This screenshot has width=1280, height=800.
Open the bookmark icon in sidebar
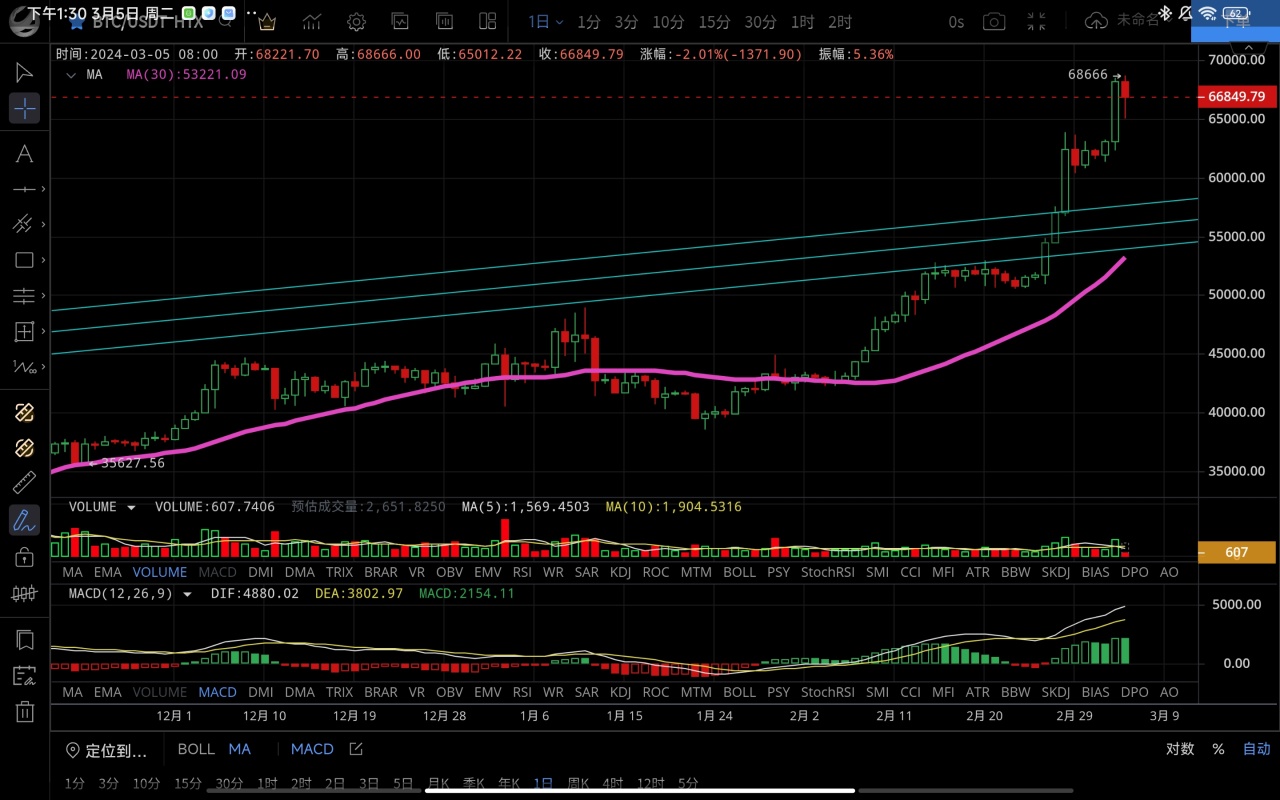(24, 640)
